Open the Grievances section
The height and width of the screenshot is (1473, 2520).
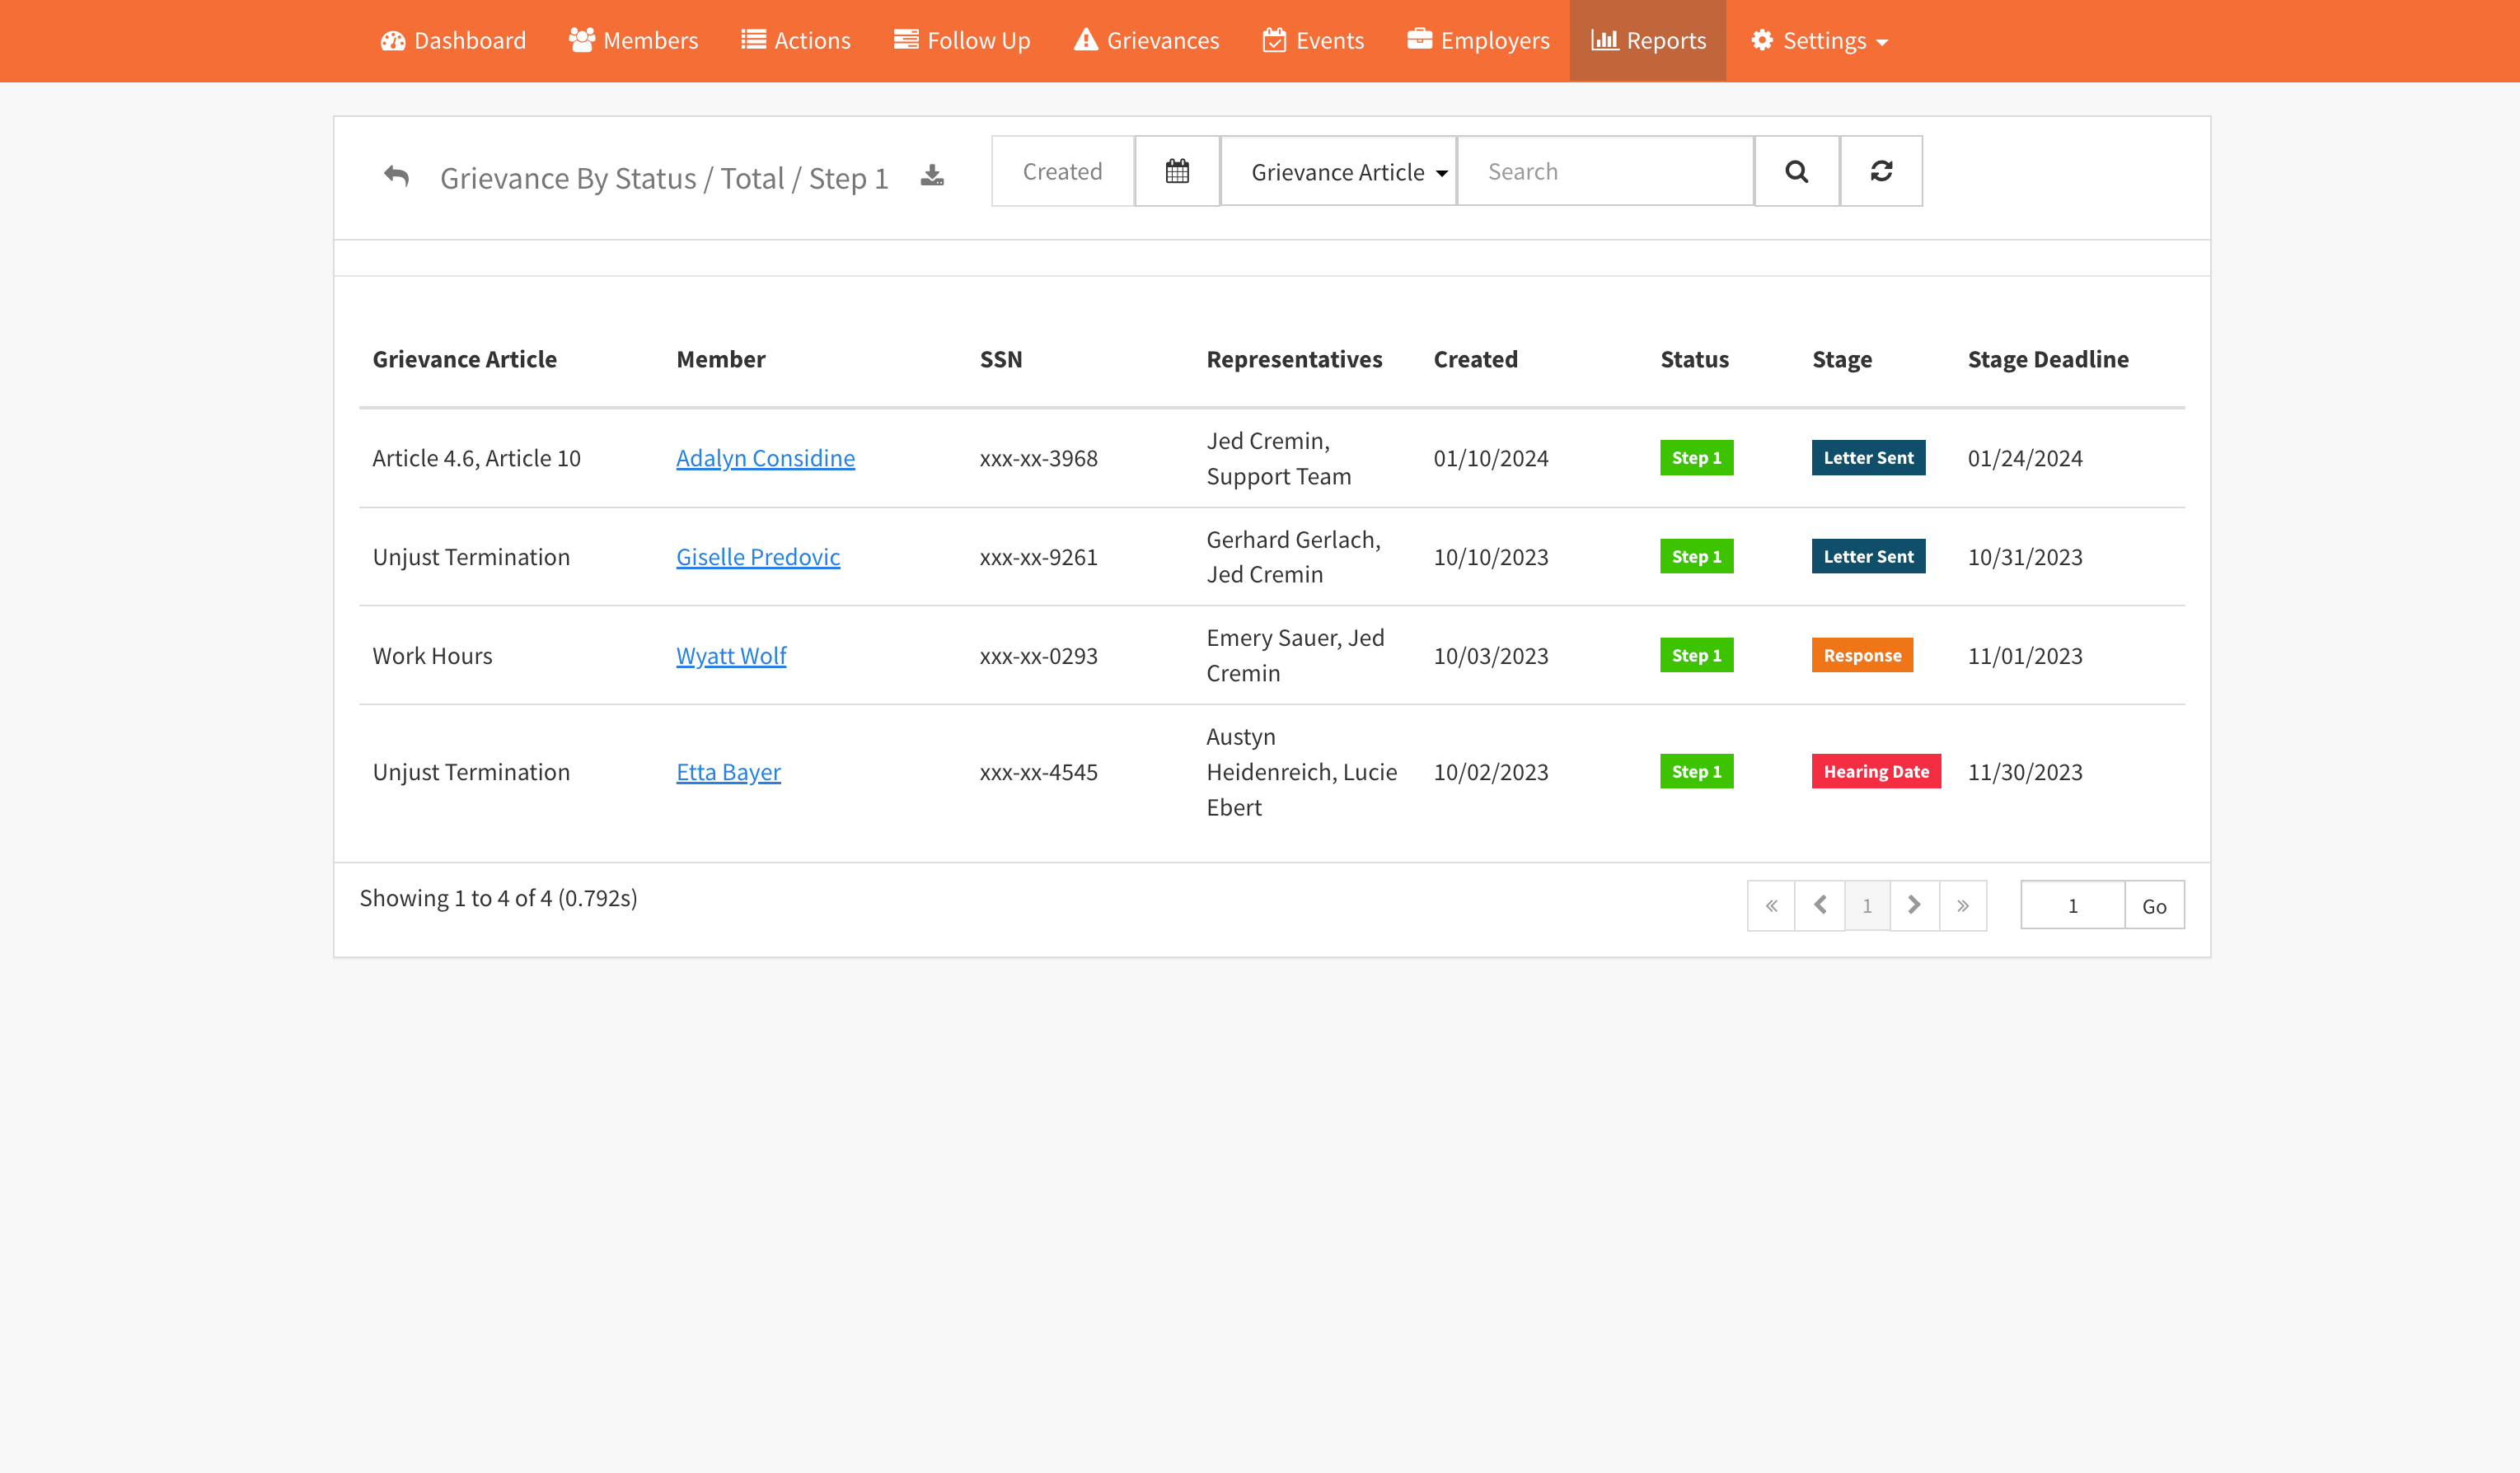tap(1146, 40)
